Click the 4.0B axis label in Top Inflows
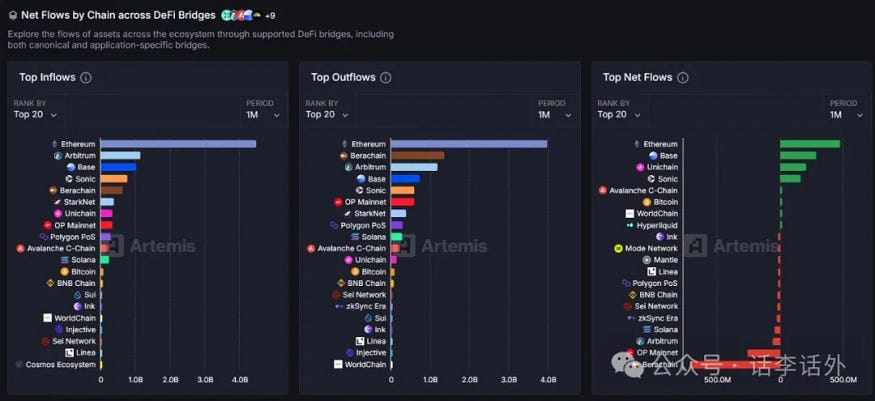This screenshot has height=401, width=875. [240, 380]
